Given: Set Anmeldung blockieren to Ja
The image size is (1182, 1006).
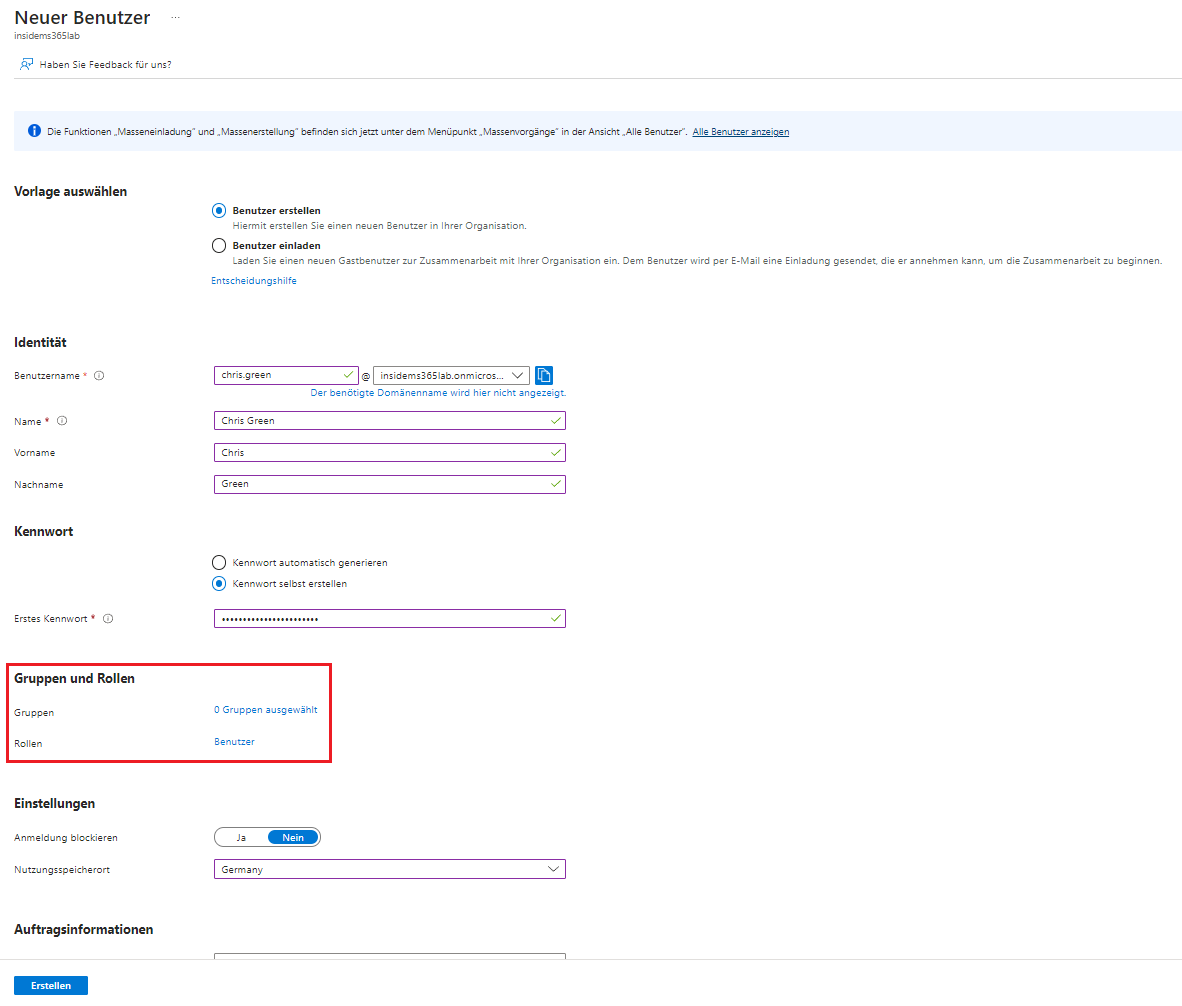Looking at the screenshot, I should tap(241, 838).
